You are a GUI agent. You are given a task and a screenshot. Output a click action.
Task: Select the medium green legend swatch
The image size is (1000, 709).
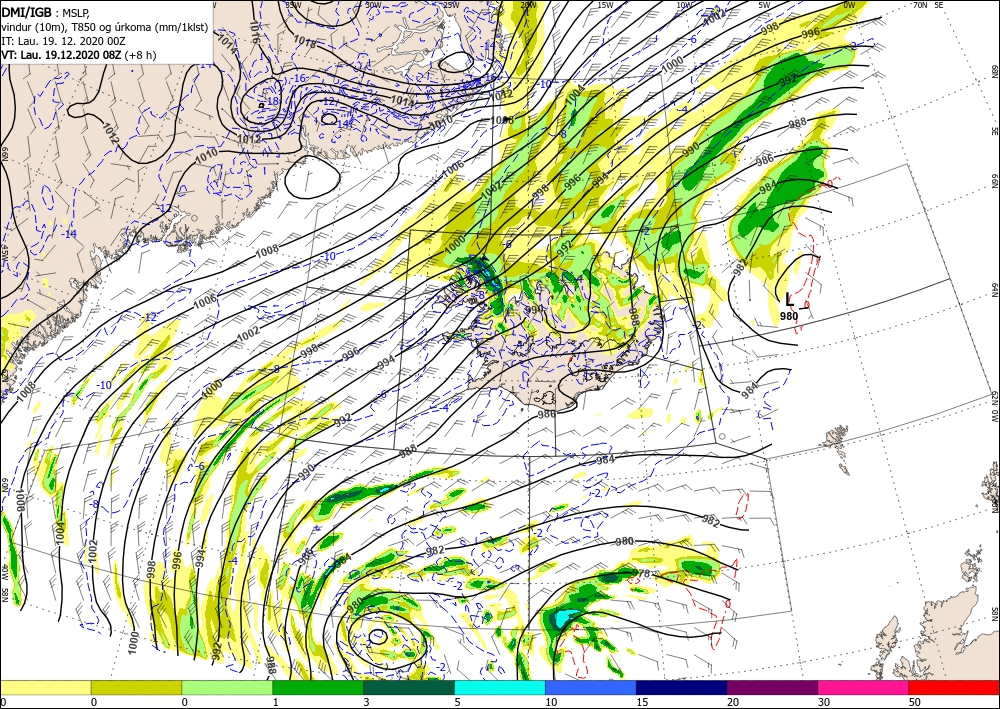pos(318,687)
